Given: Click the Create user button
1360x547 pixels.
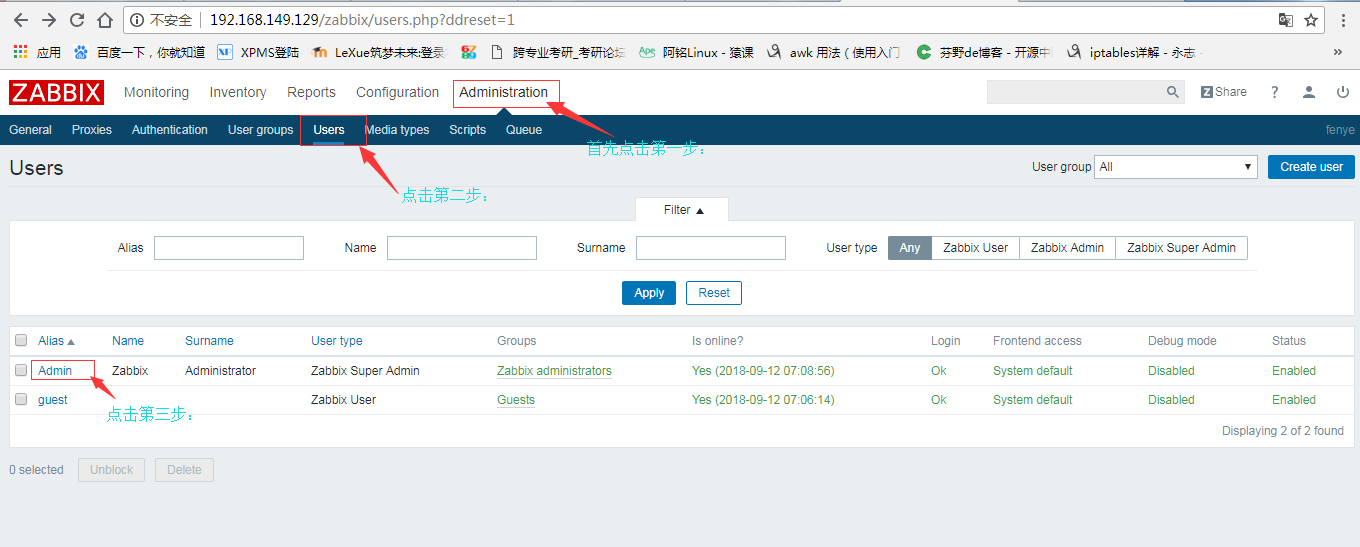Looking at the screenshot, I should point(1311,167).
